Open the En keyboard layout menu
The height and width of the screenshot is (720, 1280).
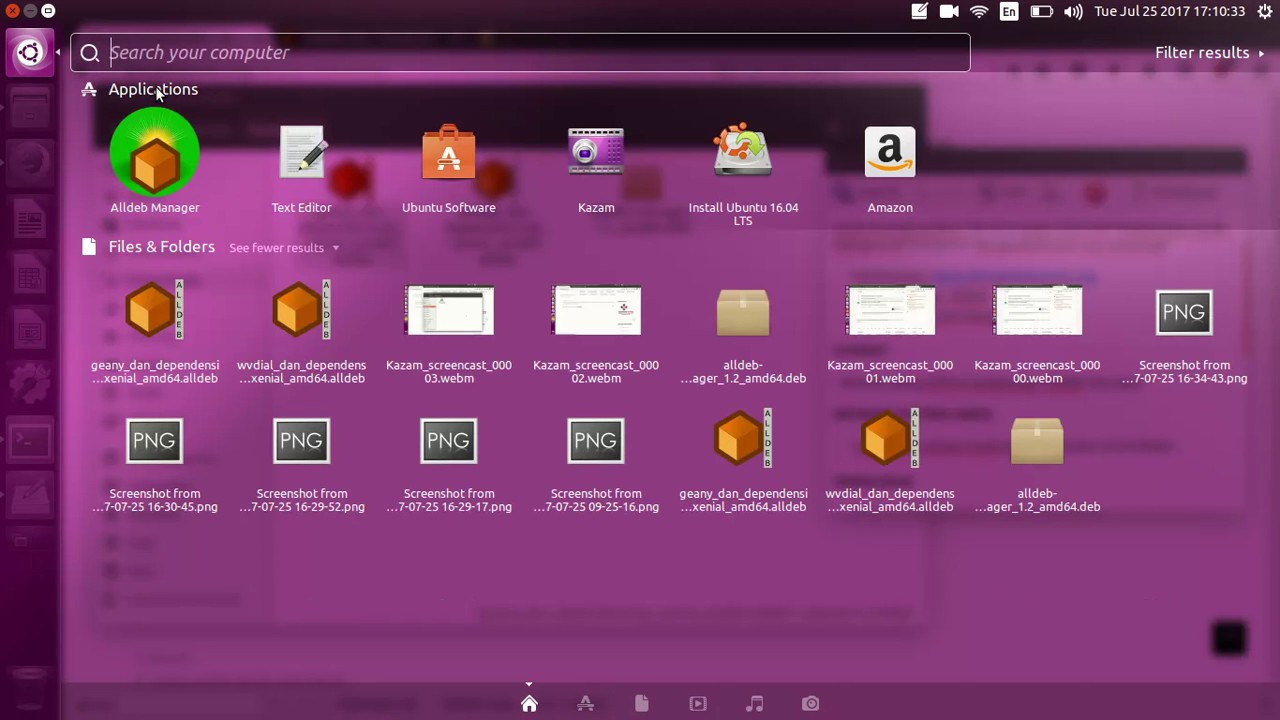tap(1009, 12)
